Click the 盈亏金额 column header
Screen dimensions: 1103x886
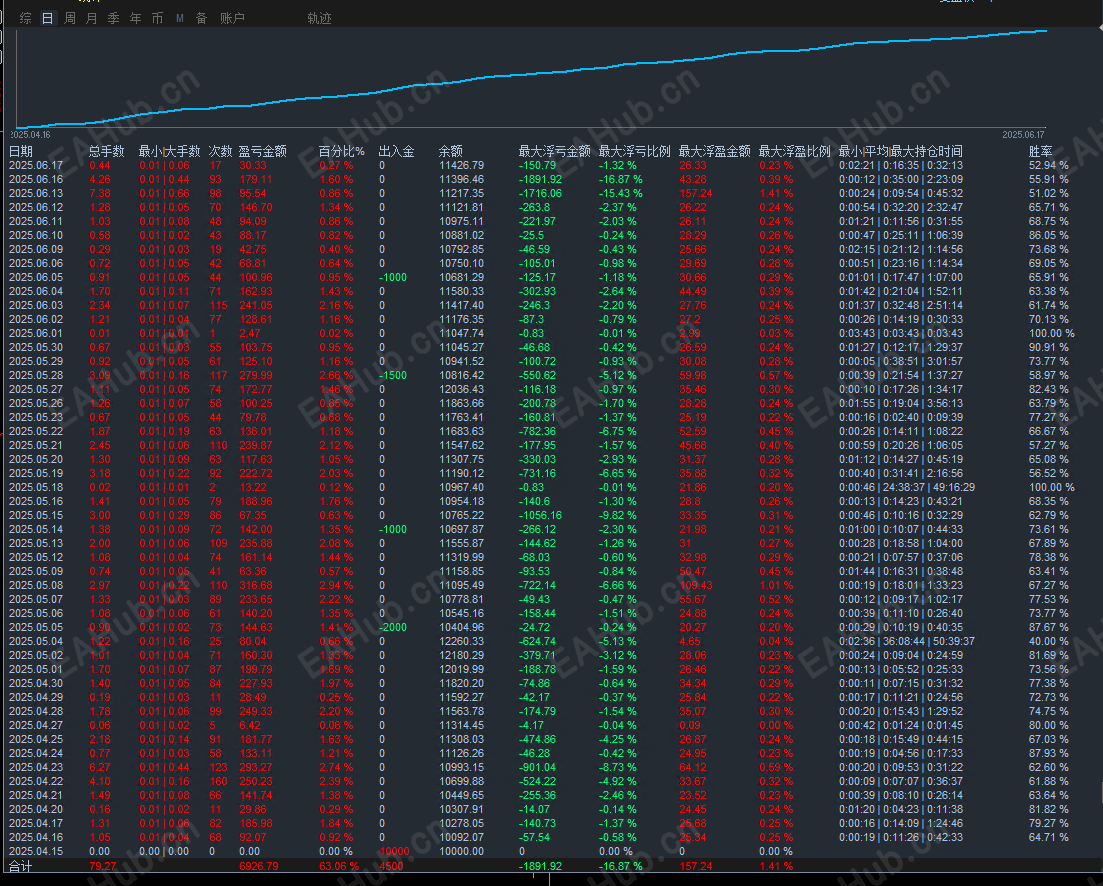262,151
